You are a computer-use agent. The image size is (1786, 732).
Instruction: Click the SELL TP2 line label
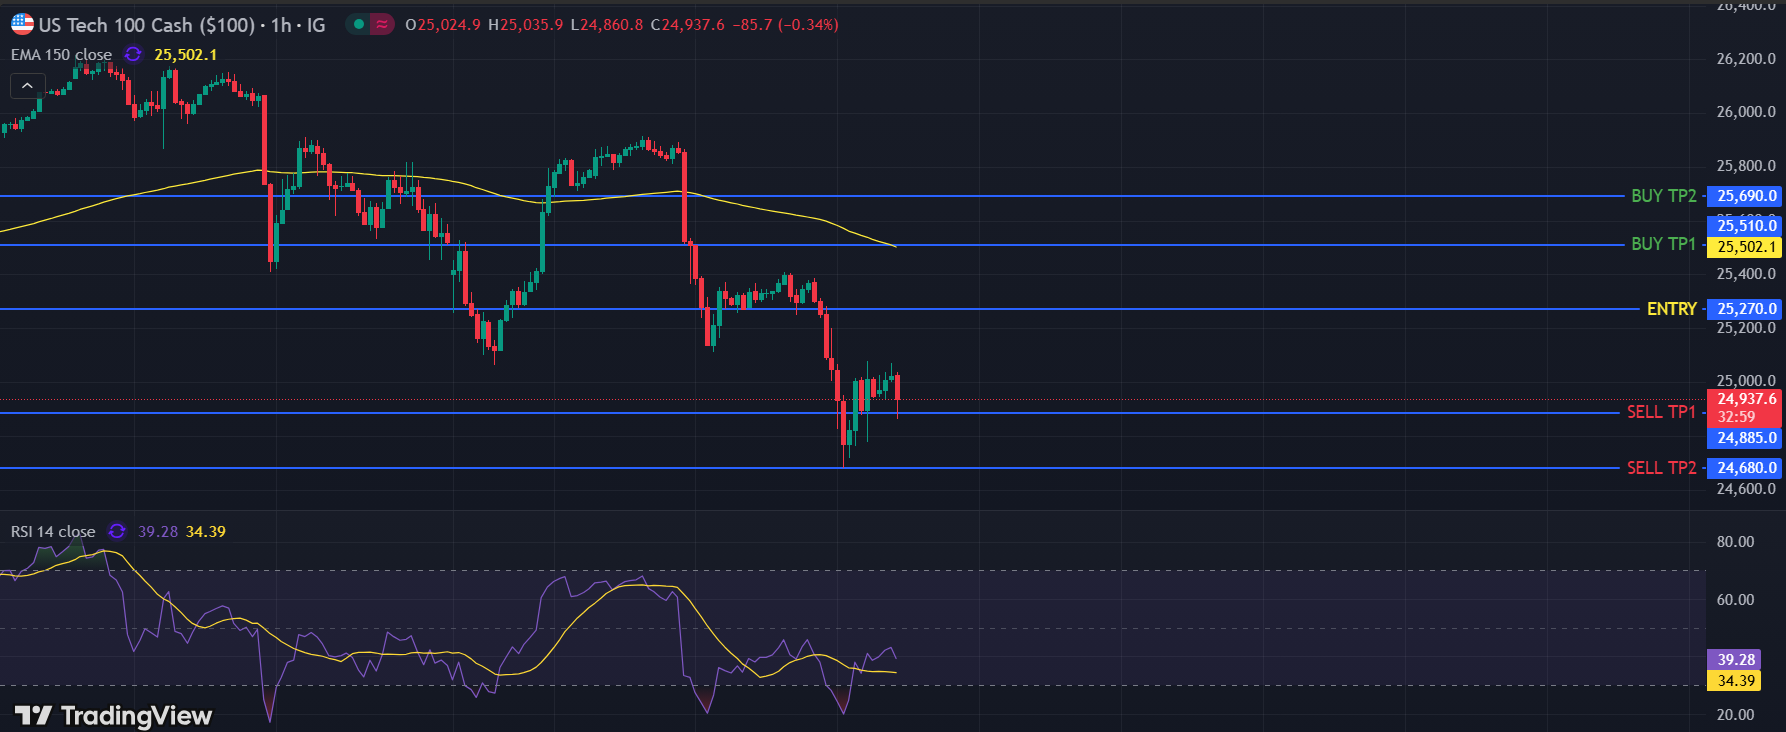pyautogui.click(x=1661, y=468)
